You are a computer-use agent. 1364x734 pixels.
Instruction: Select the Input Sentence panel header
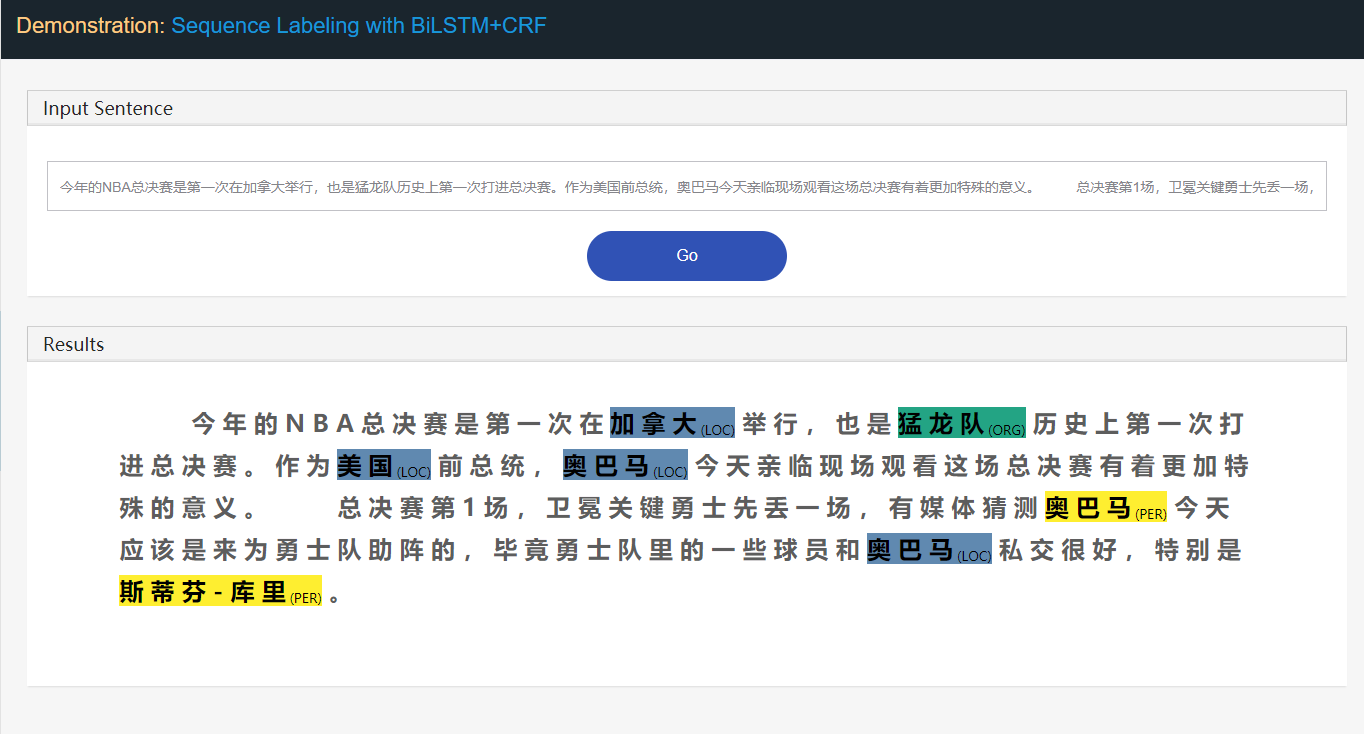pyautogui.click(x=106, y=108)
